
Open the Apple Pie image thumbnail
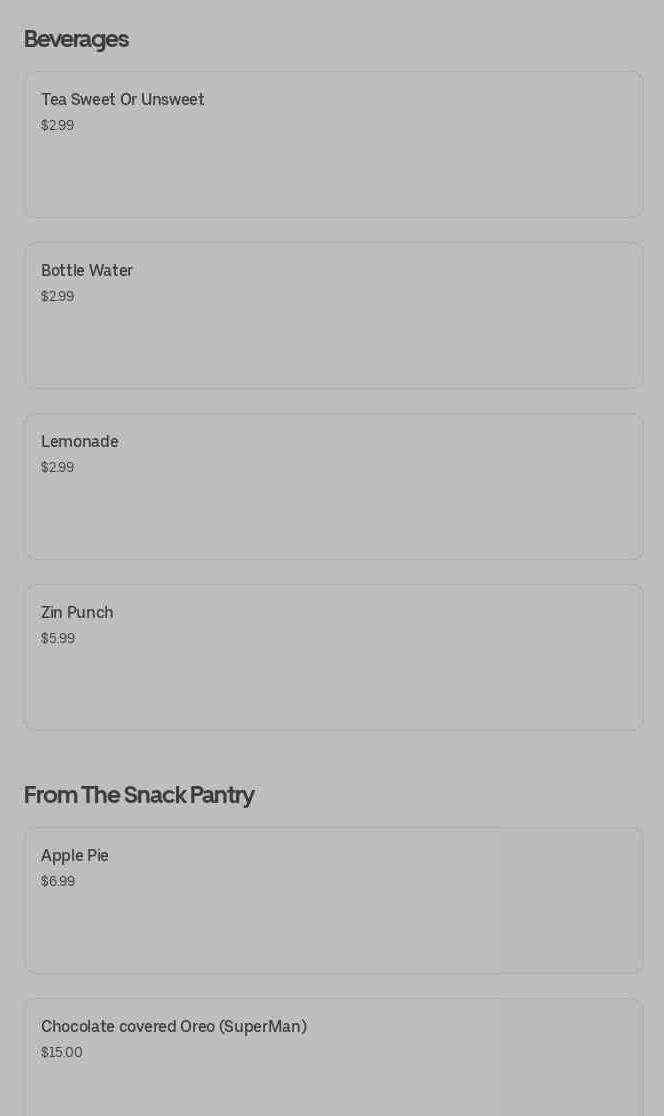tap(571, 900)
